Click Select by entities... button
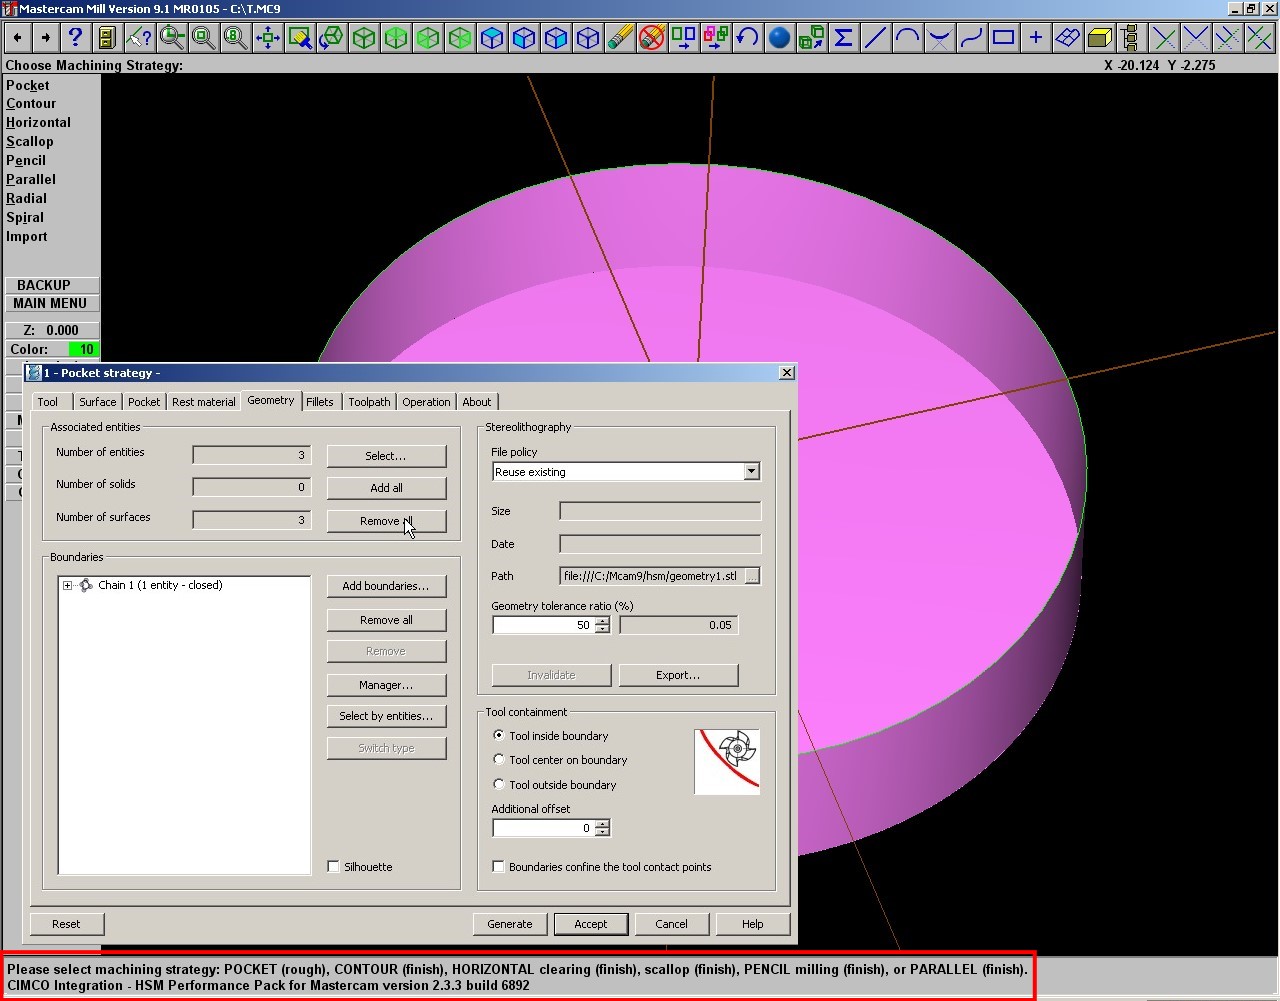This screenshot has width=1280, height=1001. [x=386, y=716]
